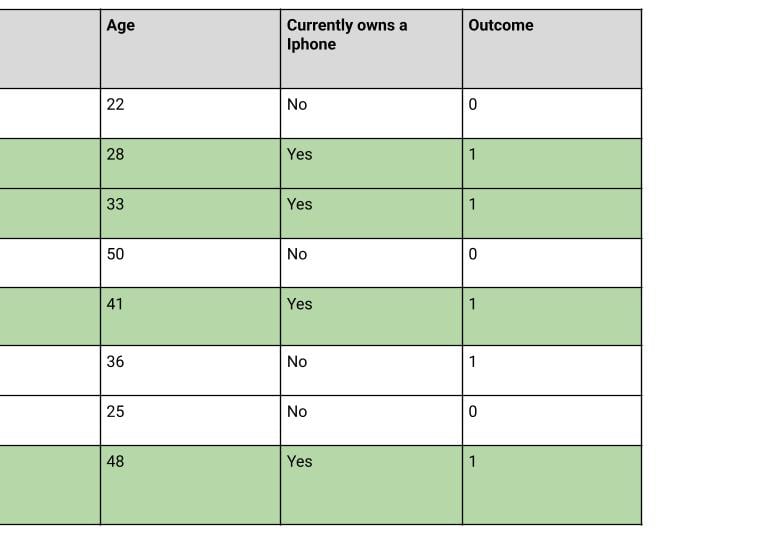This screenshot has height=540, width=768.
Task: Click outcome value in age 25 row
Action: (473, 412)
